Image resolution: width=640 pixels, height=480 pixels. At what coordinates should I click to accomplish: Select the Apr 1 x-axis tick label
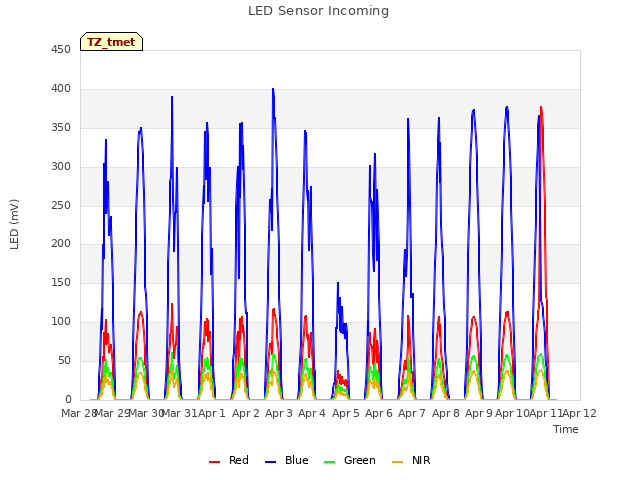[x=212, y=413]
